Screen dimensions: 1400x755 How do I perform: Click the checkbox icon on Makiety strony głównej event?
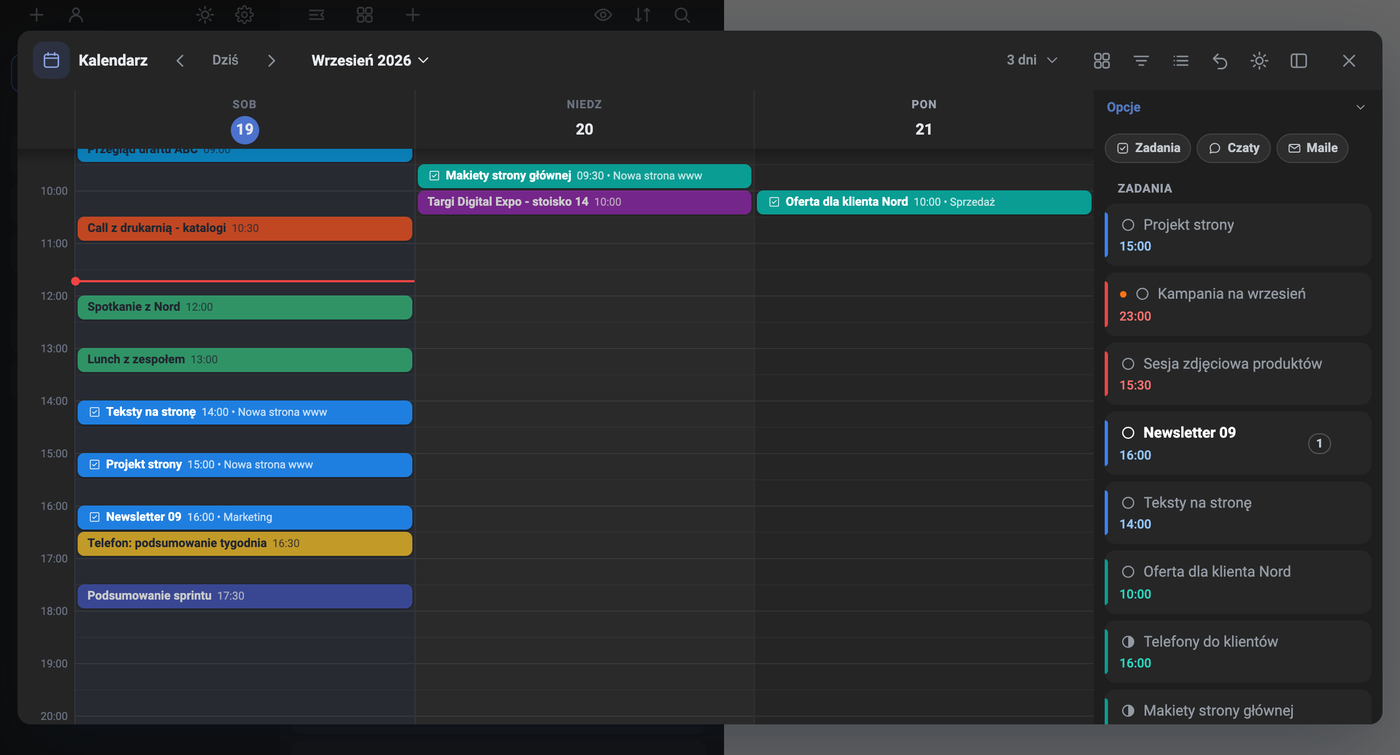434,176
